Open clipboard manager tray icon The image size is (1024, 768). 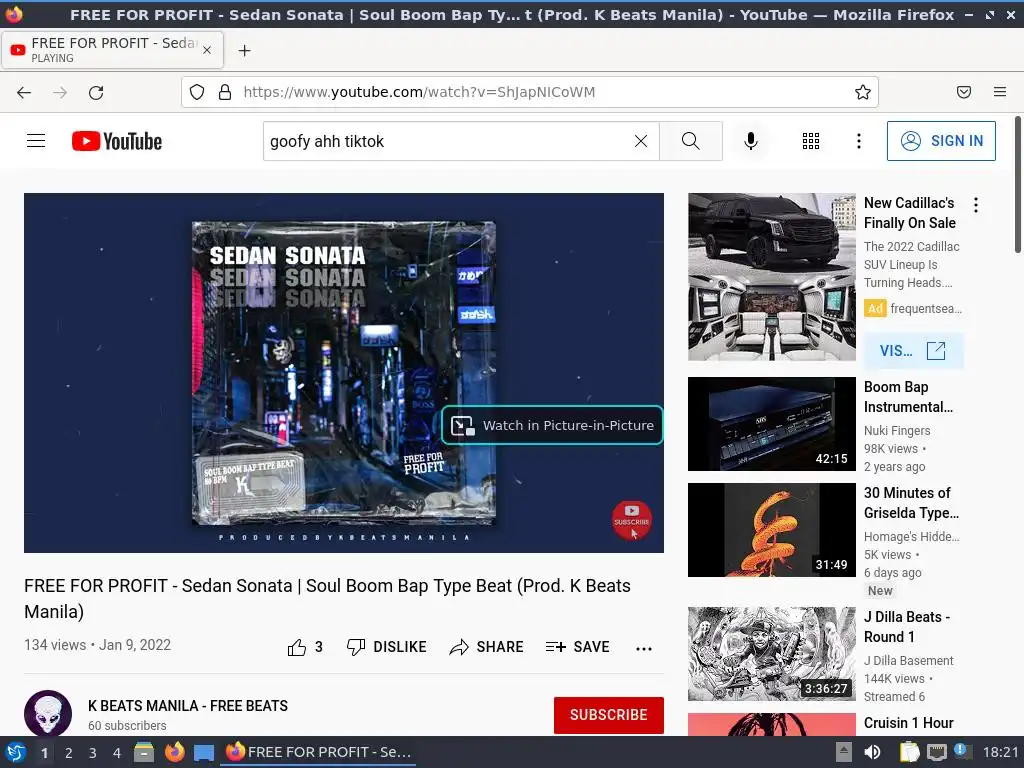909,752
